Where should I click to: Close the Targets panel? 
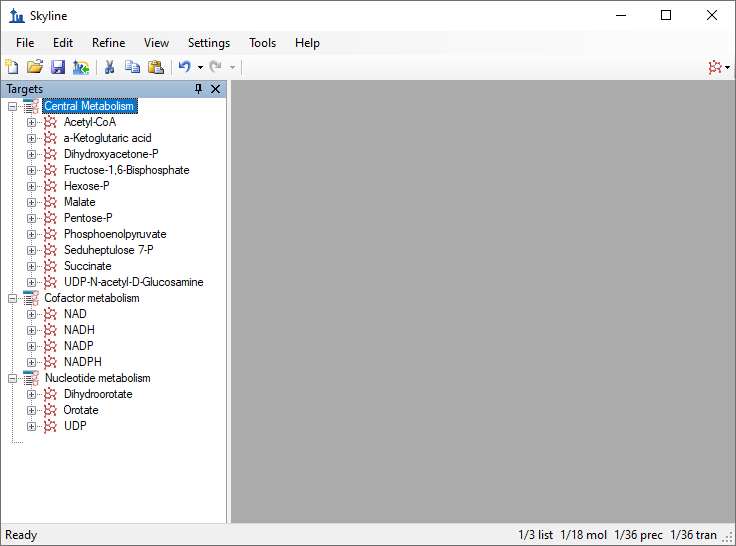[215, 89]
